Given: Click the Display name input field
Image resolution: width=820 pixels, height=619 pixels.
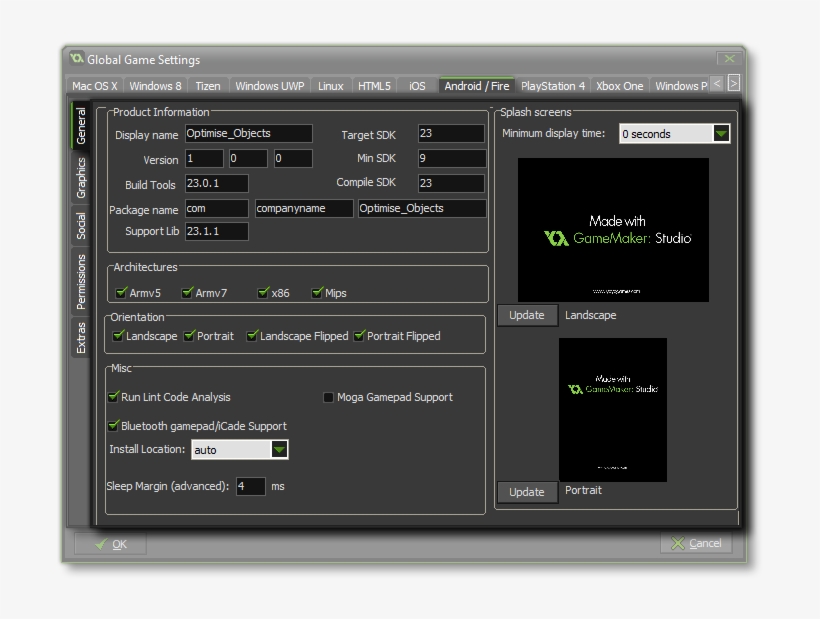Looking at the screenshot, I should click(x=248, y=134).
